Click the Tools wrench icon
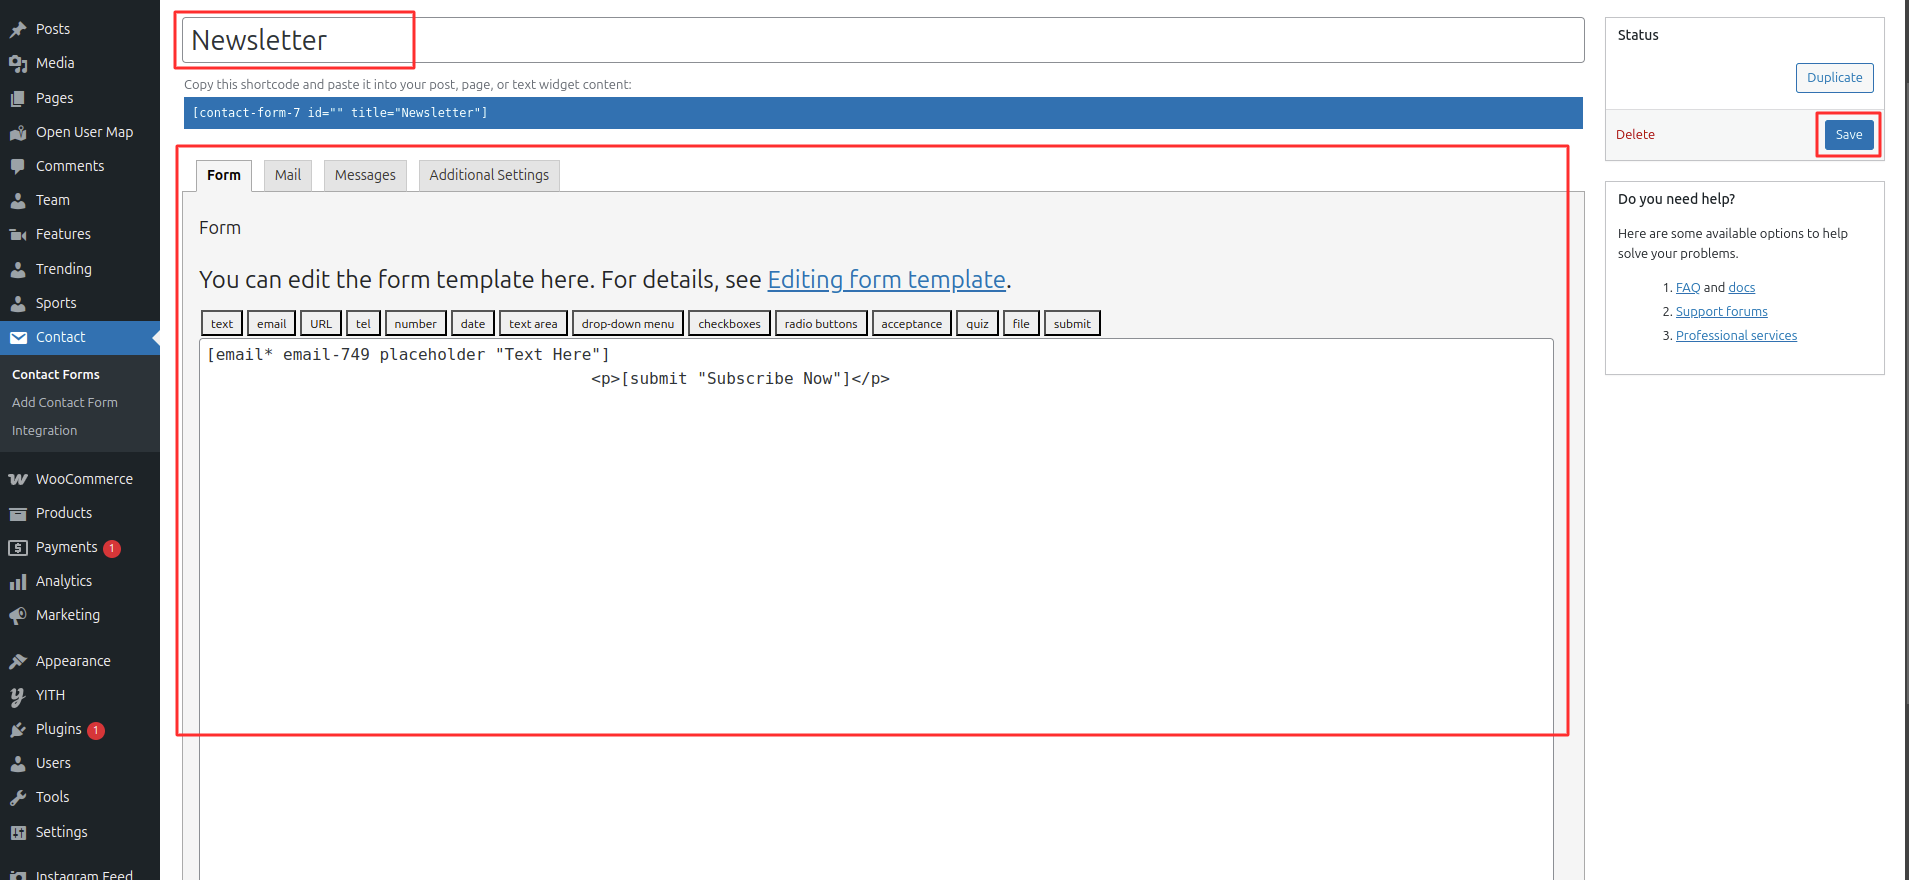This screenshot has width=1909, height=880. coord(18,797)
